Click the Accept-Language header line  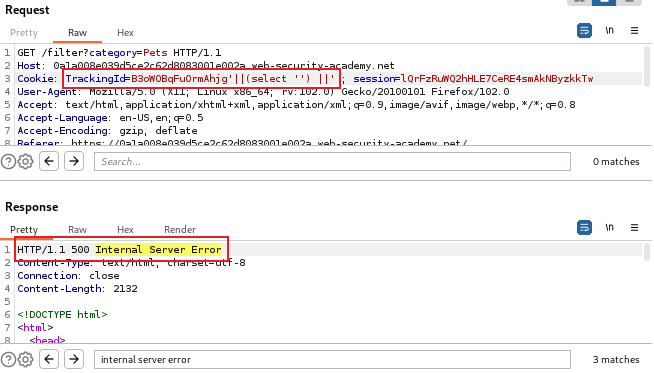tap(110, 118)
